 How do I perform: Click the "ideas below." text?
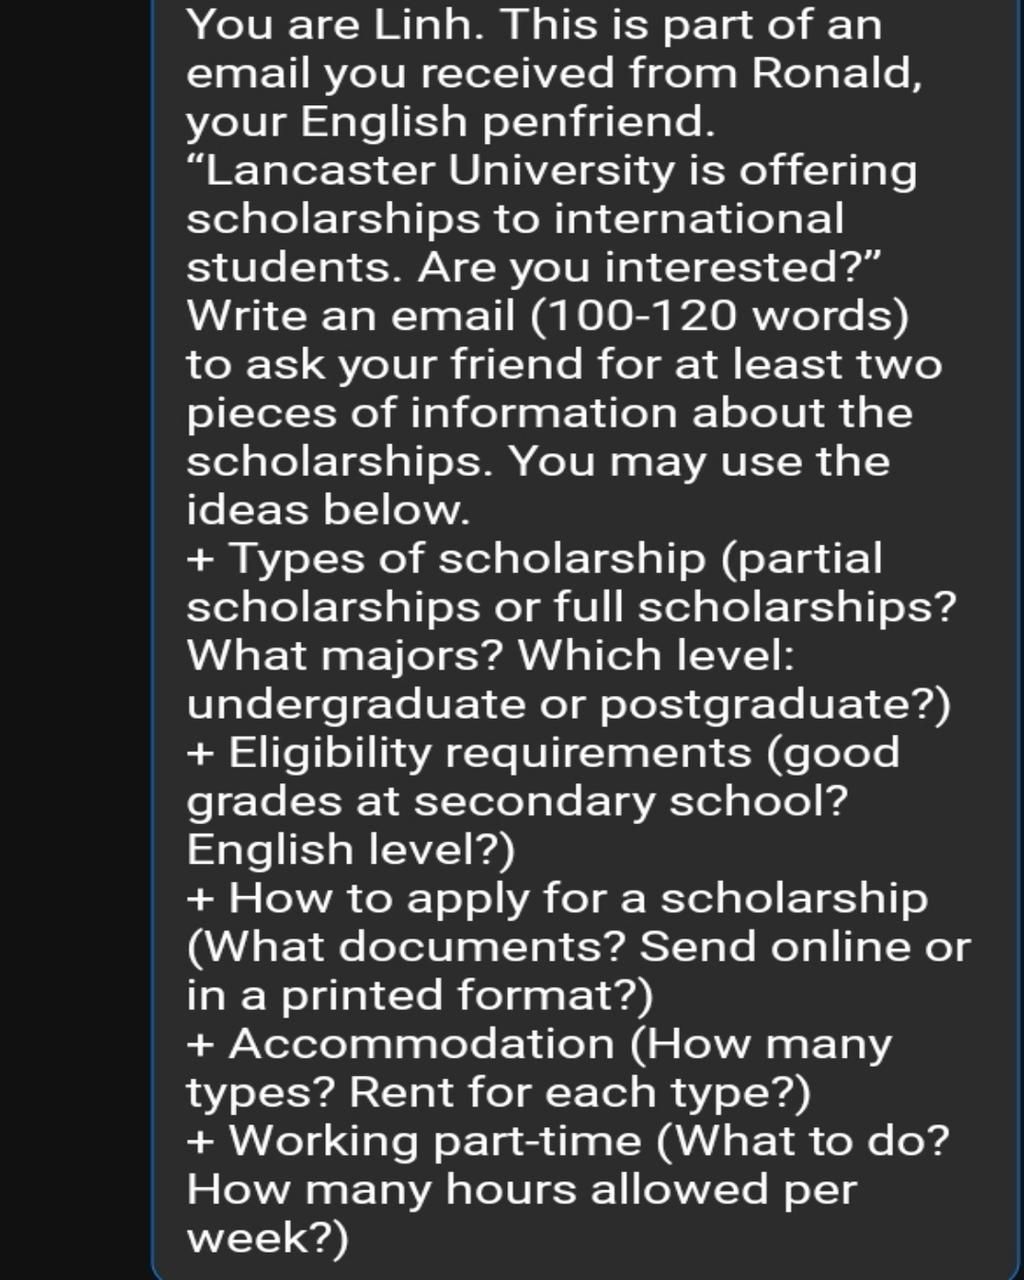point(328,510)
